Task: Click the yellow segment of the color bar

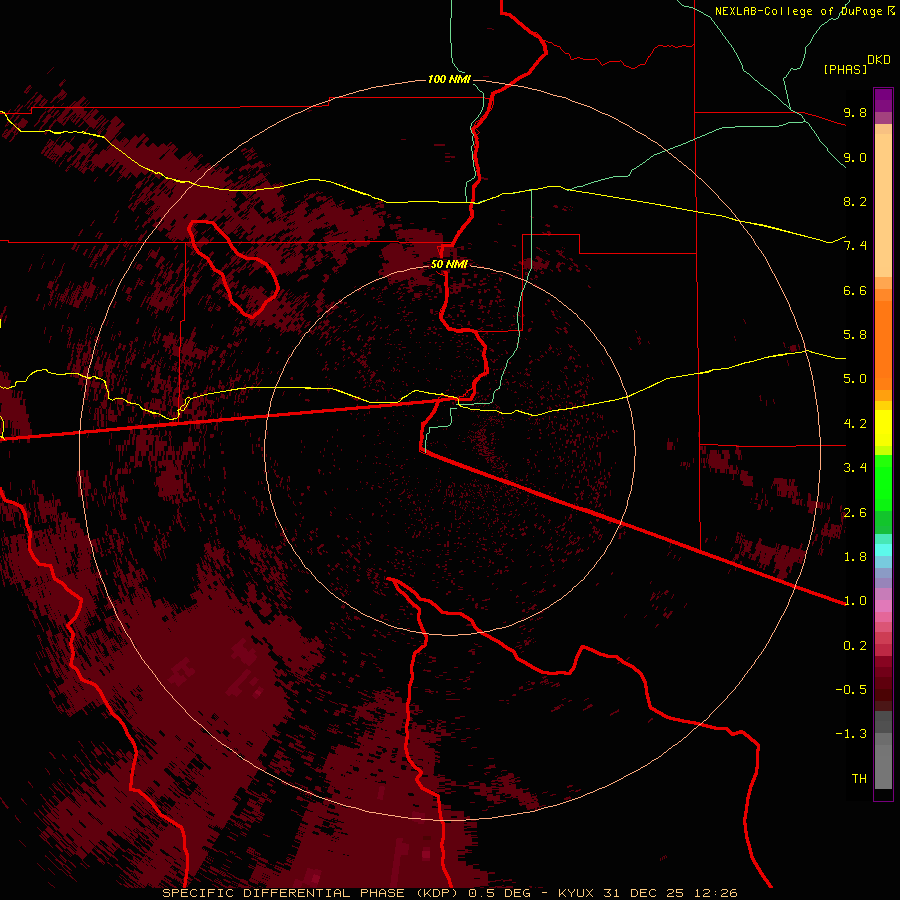Action: (883, 428)
